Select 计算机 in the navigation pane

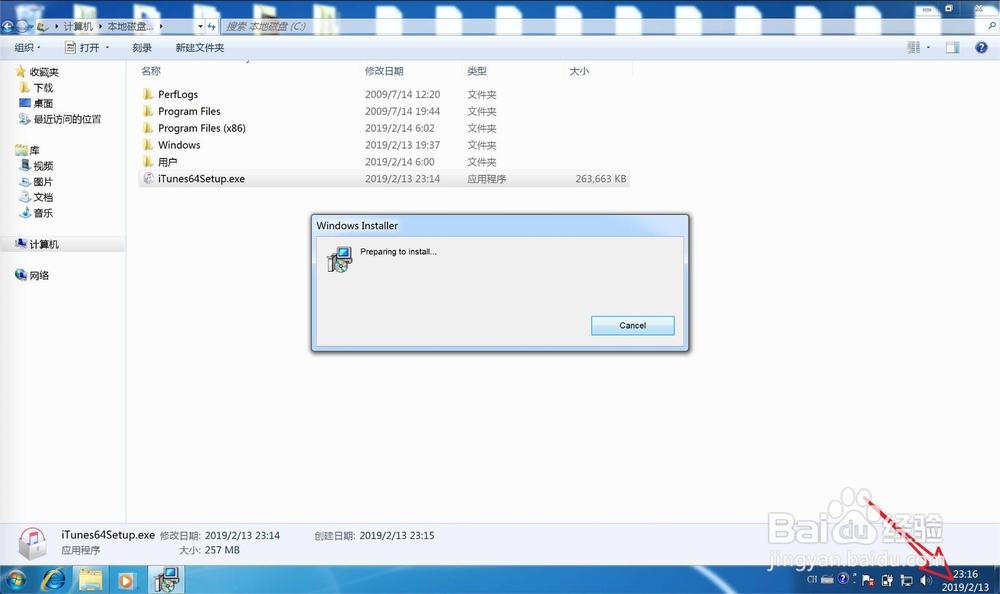(44, 244)
